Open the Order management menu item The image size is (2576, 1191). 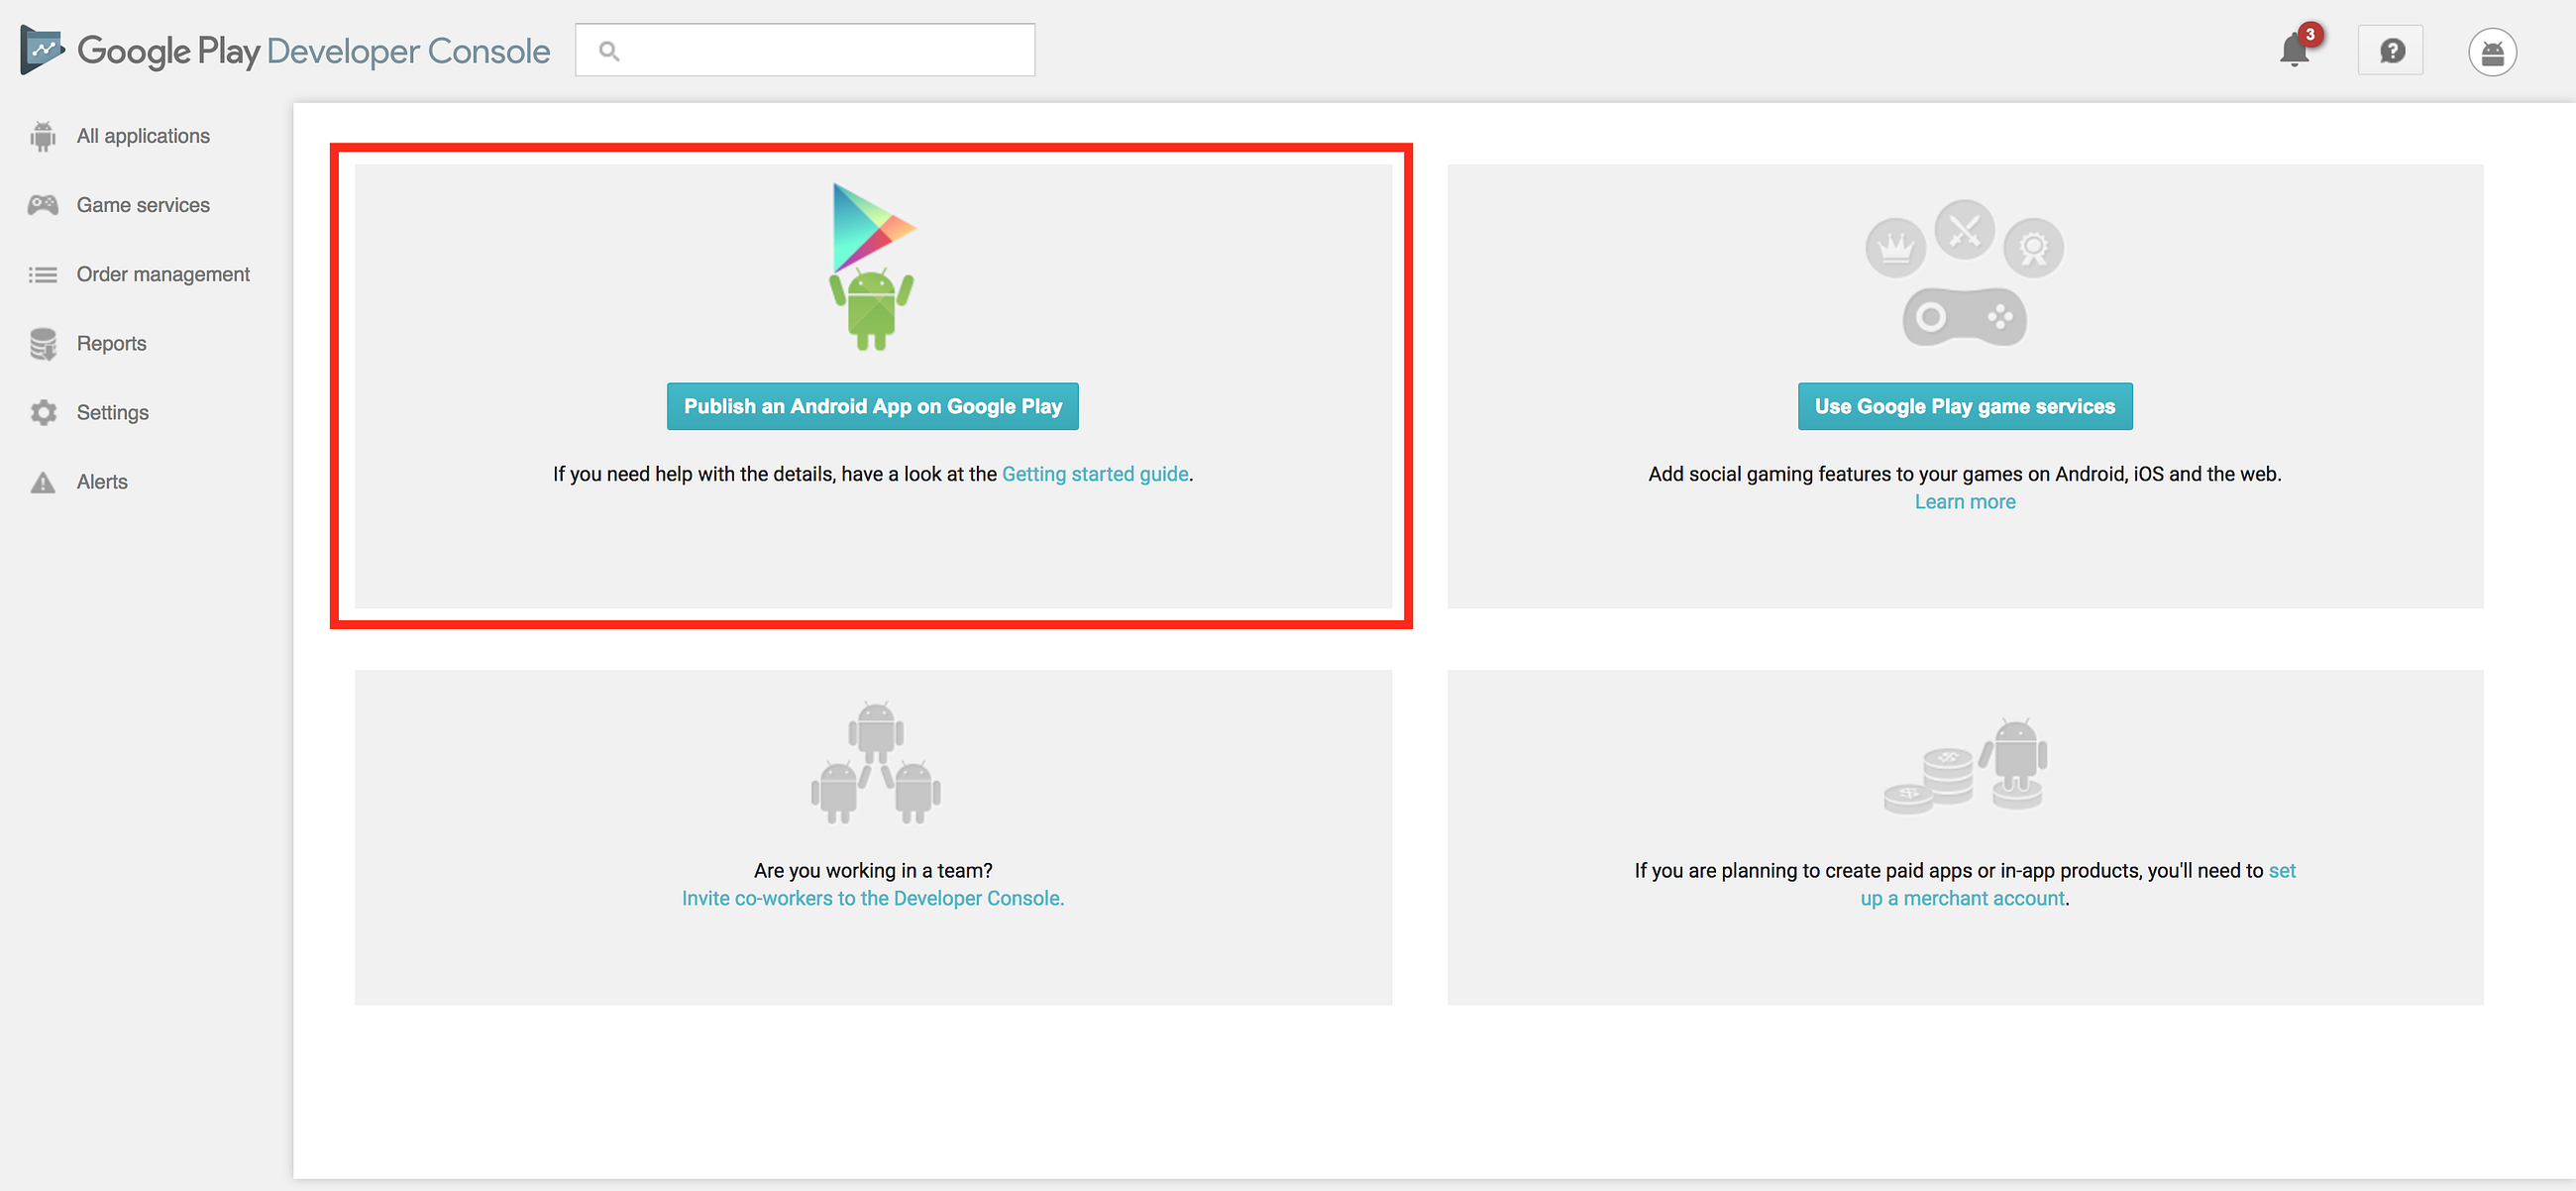point(163,274)
